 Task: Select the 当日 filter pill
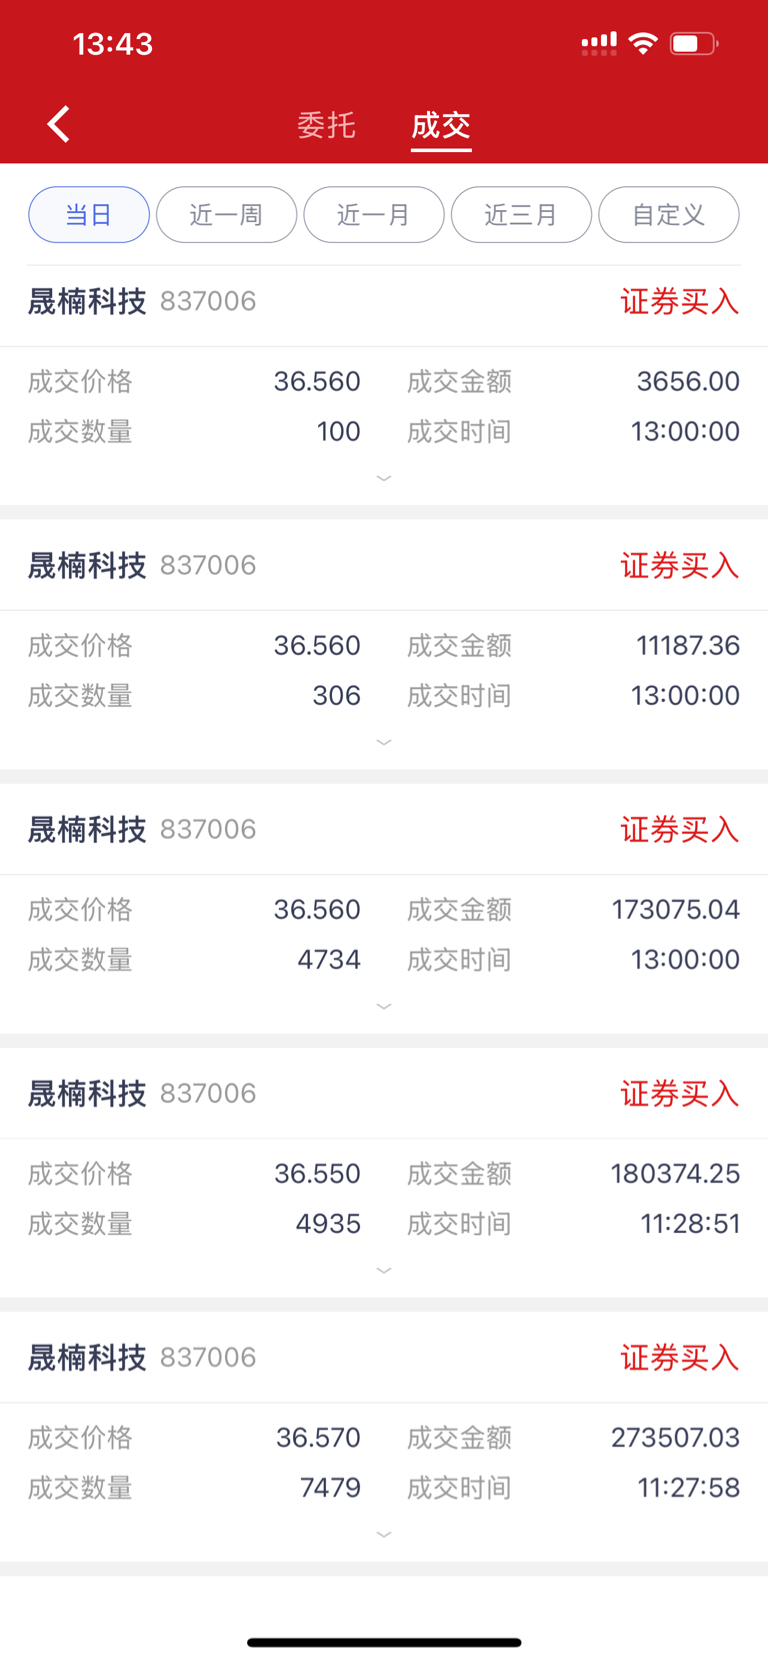coord(89,214)
